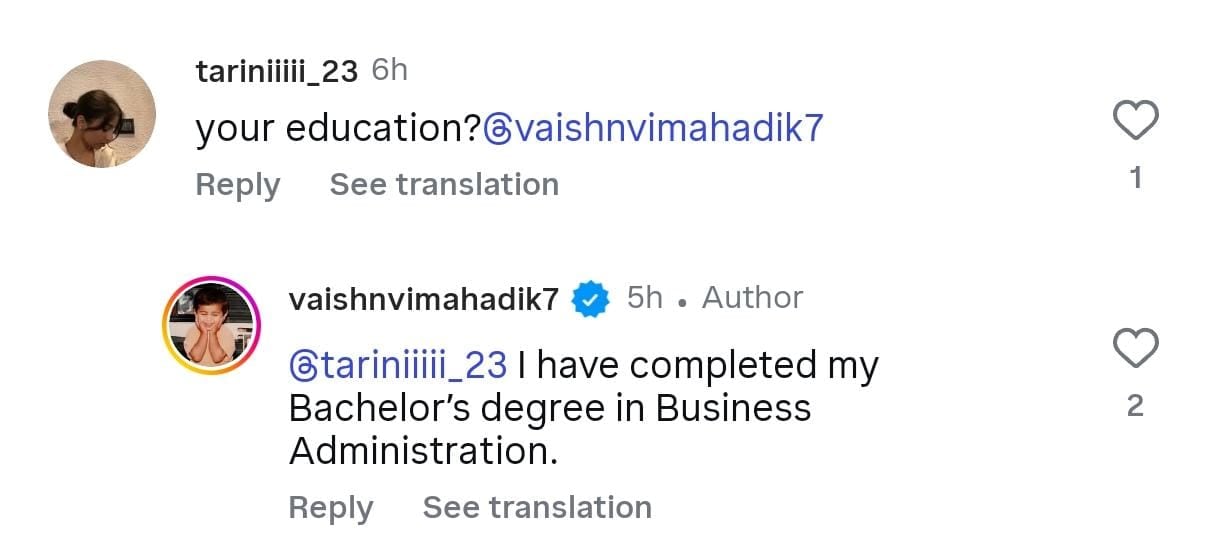Like the comment by tariniiiii_23
Image resolution: width=1219 pixels, height=554 pixels.
[x=1135, y=122]
